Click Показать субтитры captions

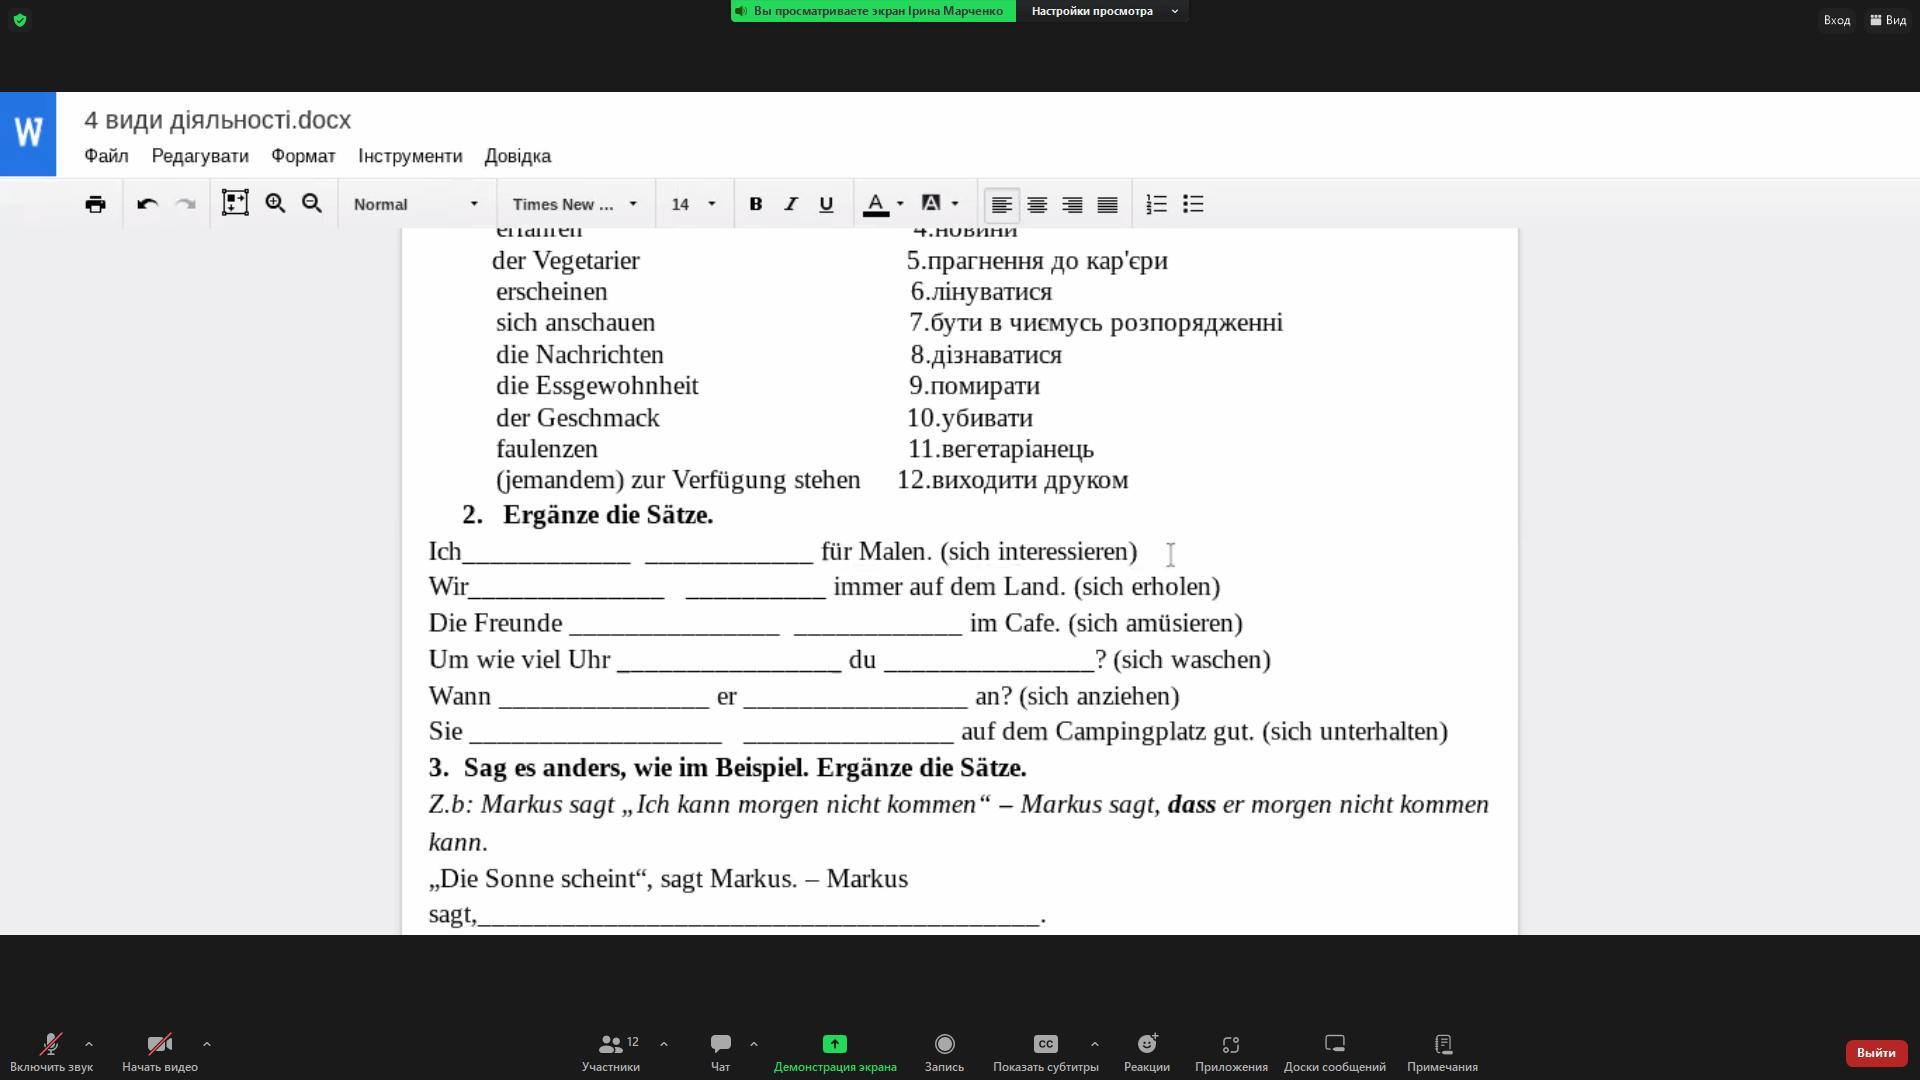point(1045,1053)
